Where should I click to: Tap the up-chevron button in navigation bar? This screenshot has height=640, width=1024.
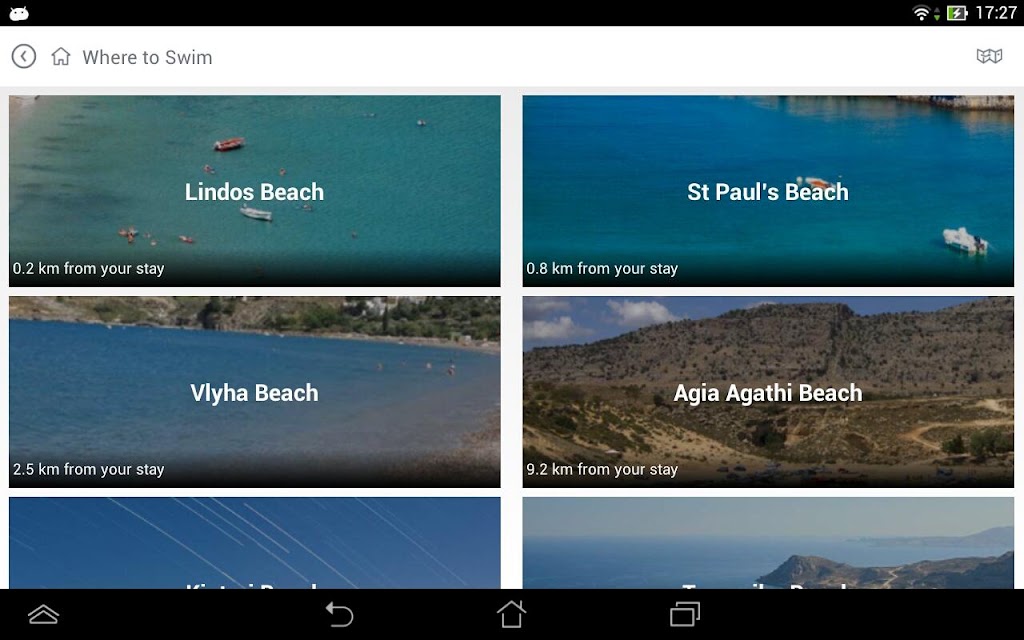click(x=43, y=615)
